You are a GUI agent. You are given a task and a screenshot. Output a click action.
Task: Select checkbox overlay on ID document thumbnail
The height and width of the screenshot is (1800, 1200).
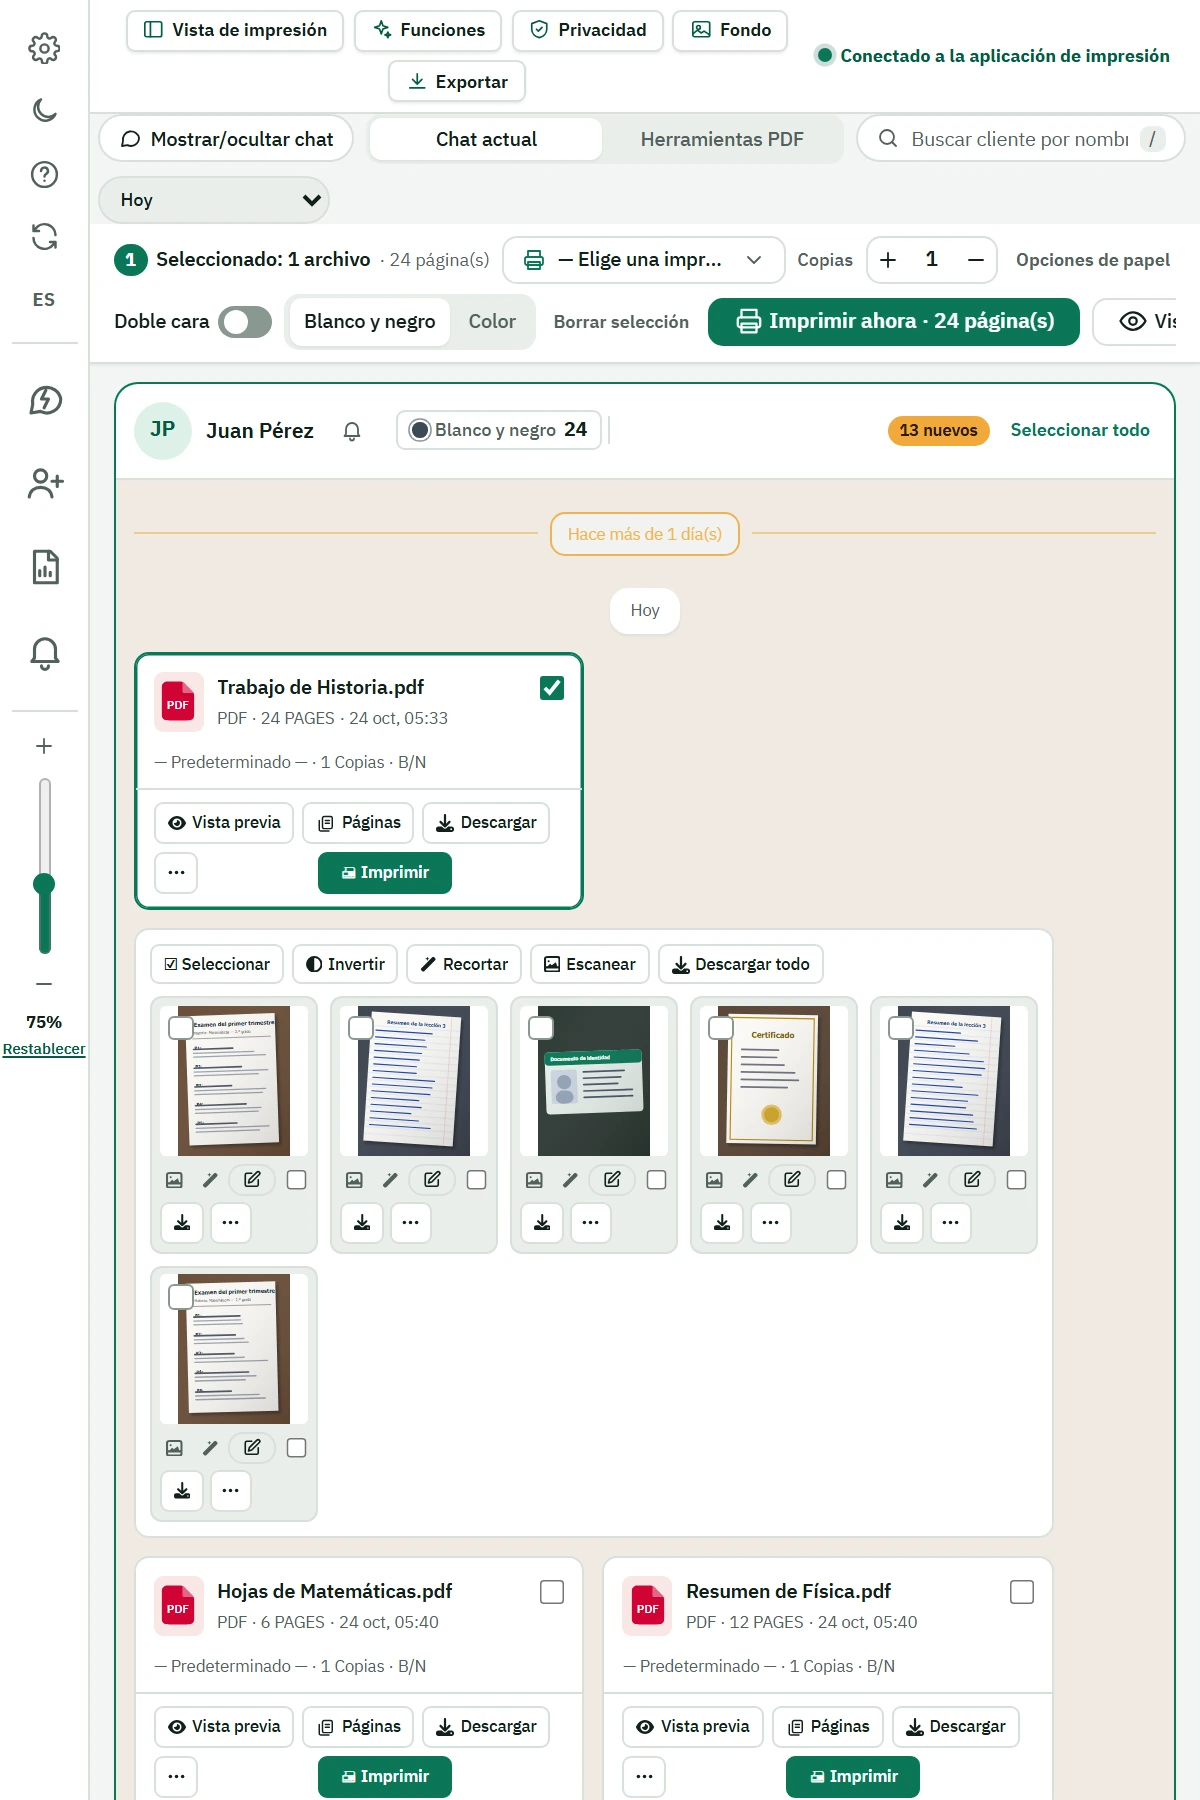(541, 1028)
